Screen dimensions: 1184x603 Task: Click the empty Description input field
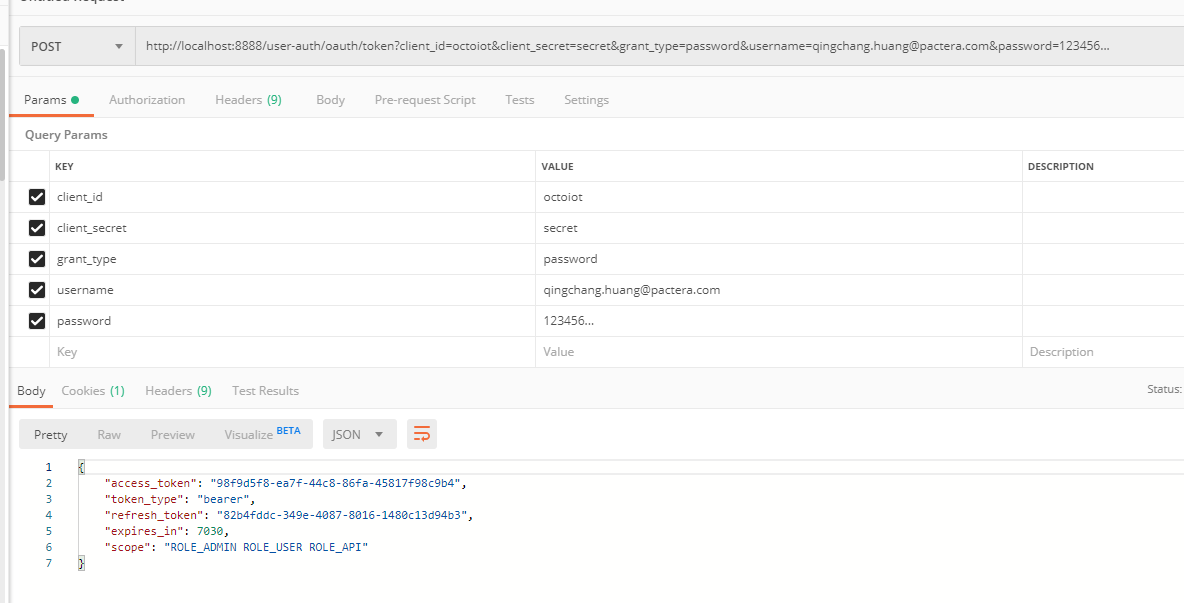coord(1103,352)
